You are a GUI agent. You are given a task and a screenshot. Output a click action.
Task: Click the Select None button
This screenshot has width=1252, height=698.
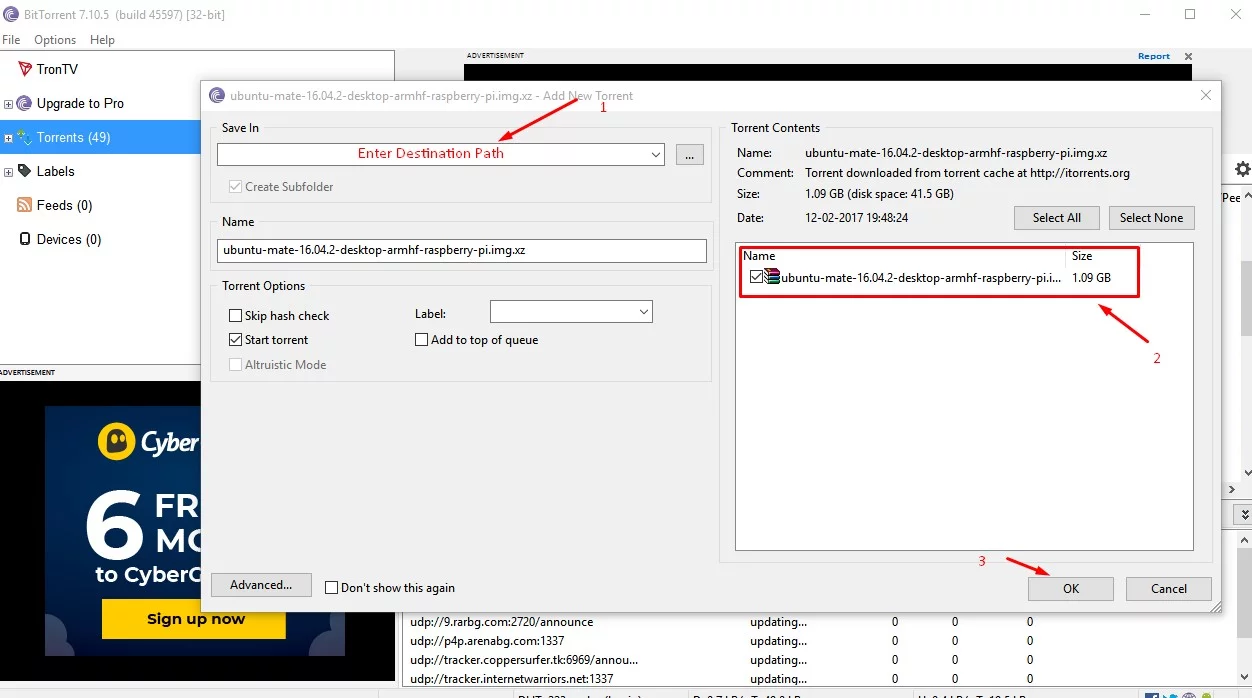1151,218
